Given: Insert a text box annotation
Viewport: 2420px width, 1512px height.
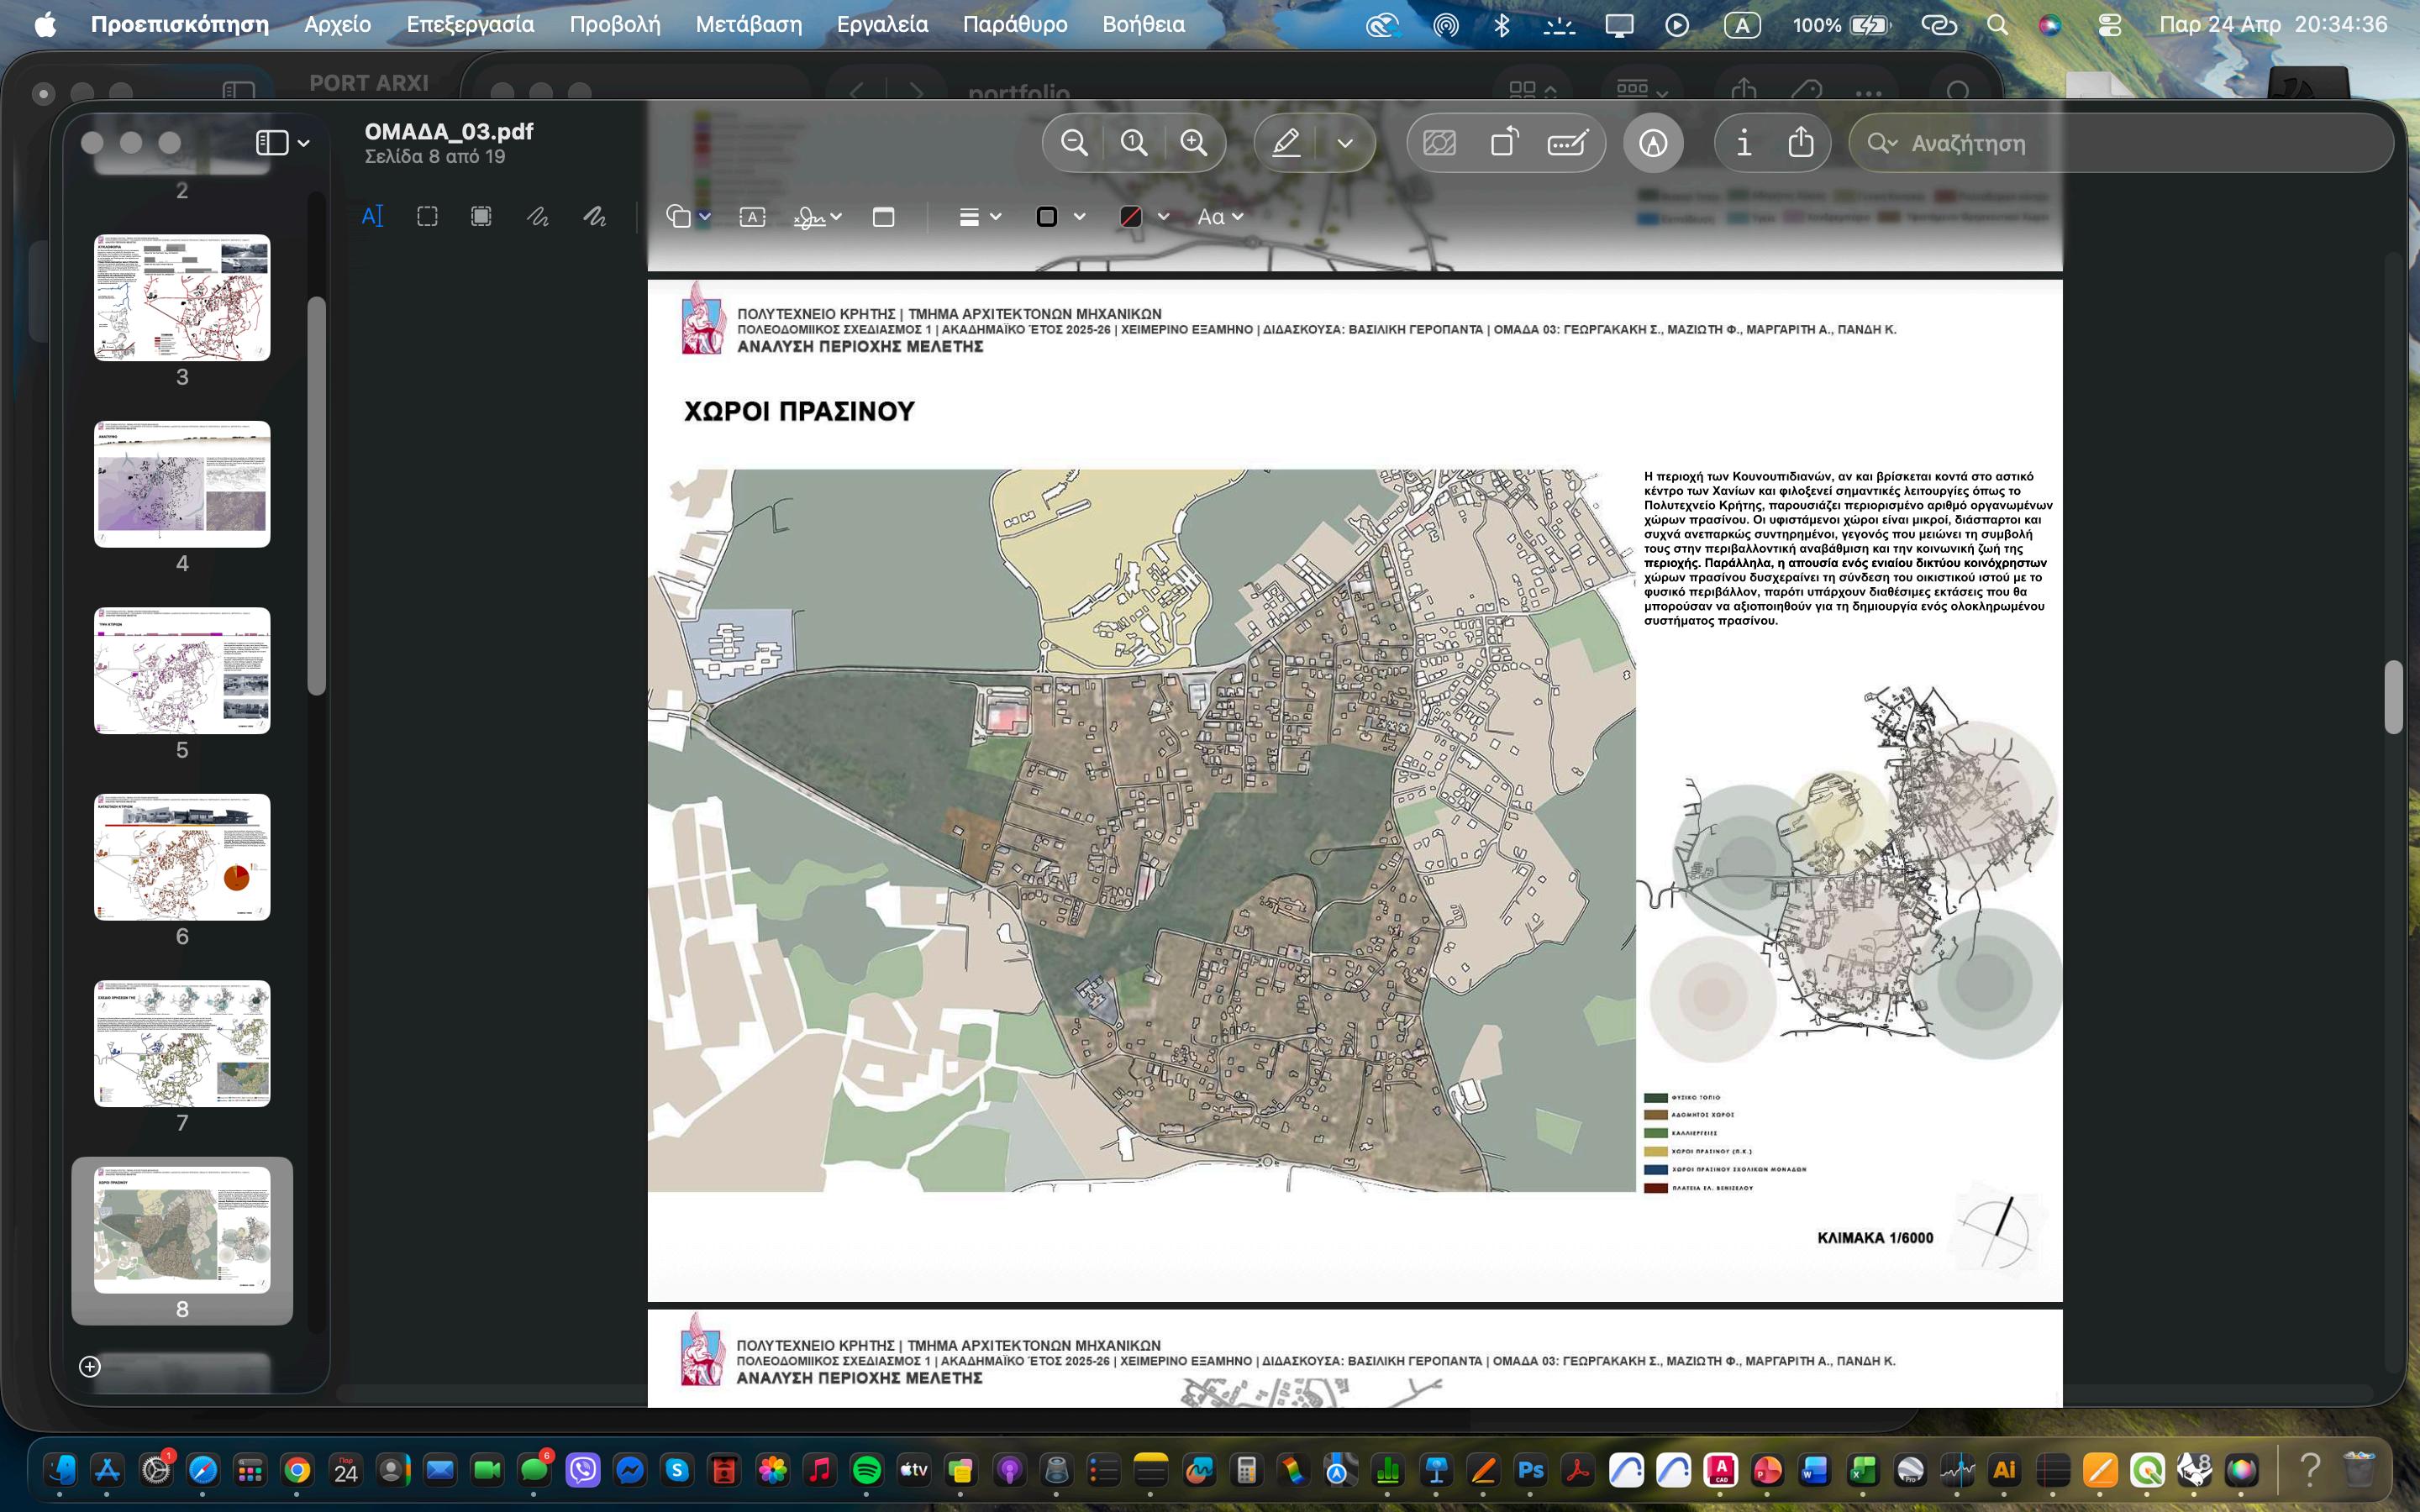Looking at the screenshot, I should point(752,217).
